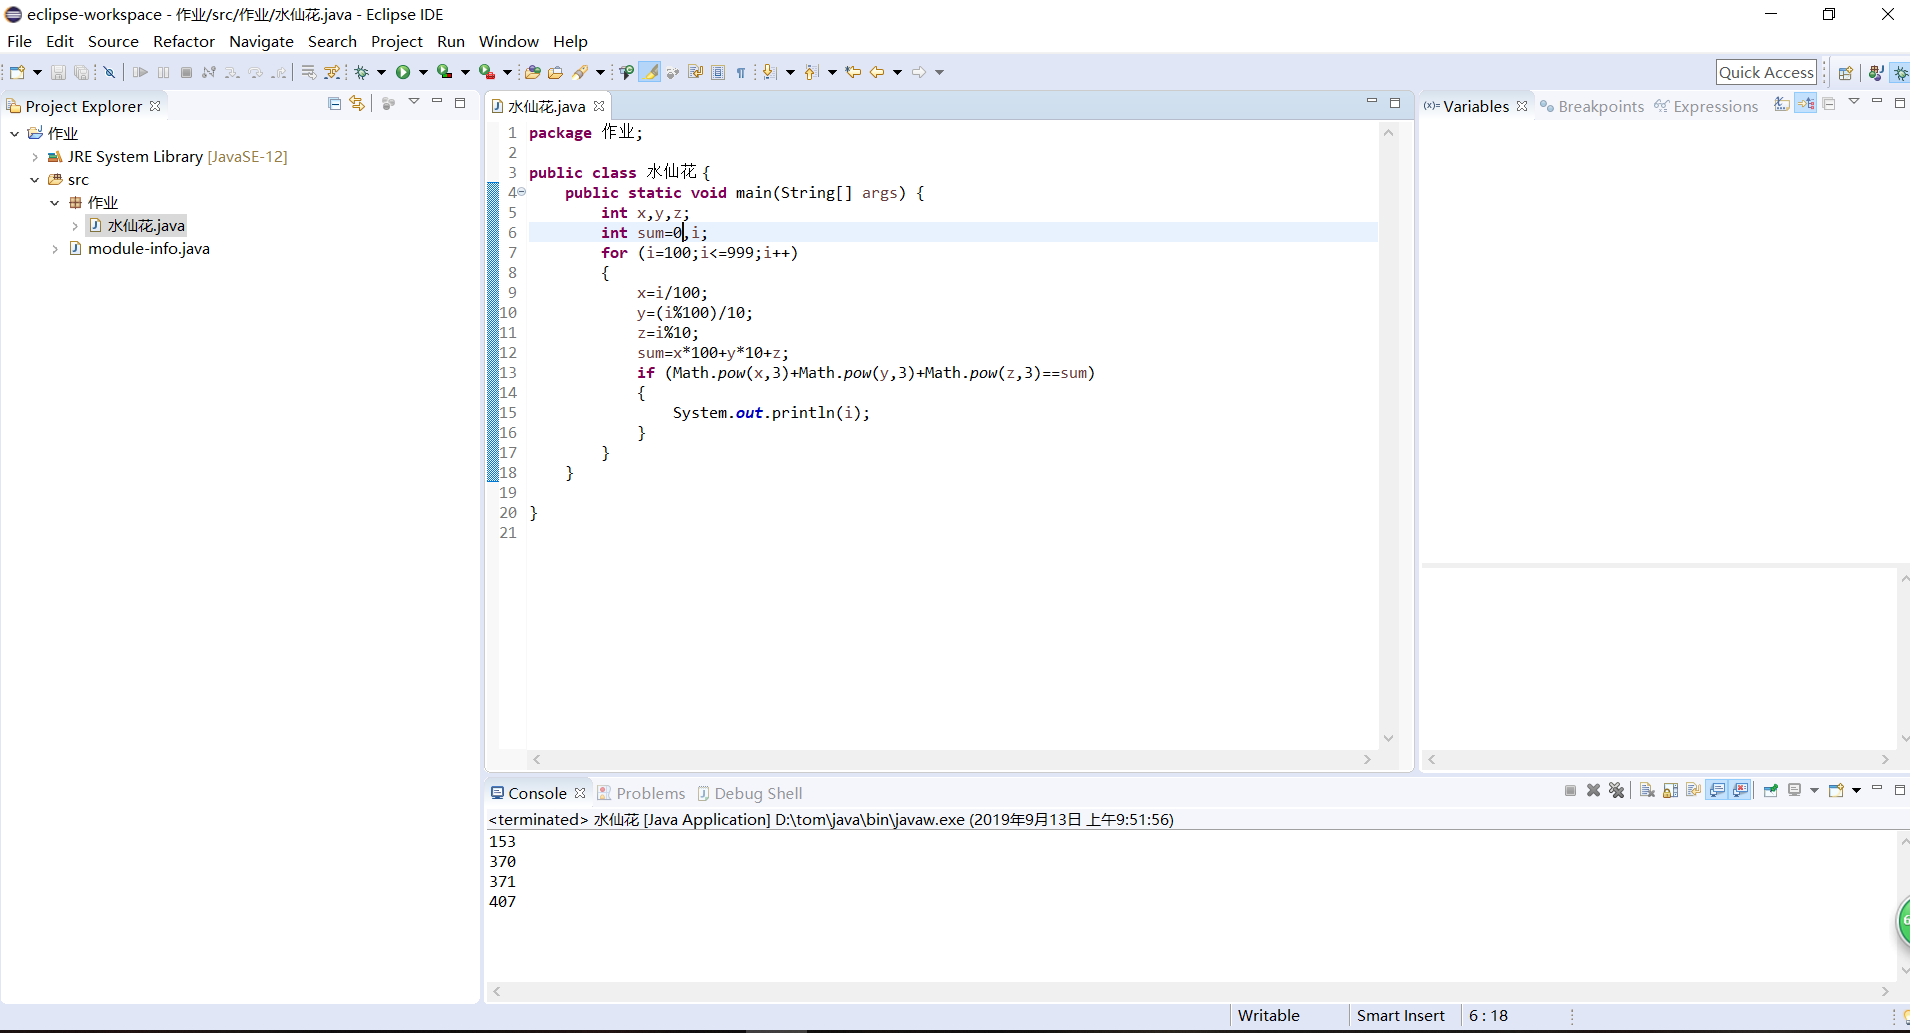1910x1033 pixels.
Task: Open the Open Console dropdown arrow
Action: [x=1856, y=790]
